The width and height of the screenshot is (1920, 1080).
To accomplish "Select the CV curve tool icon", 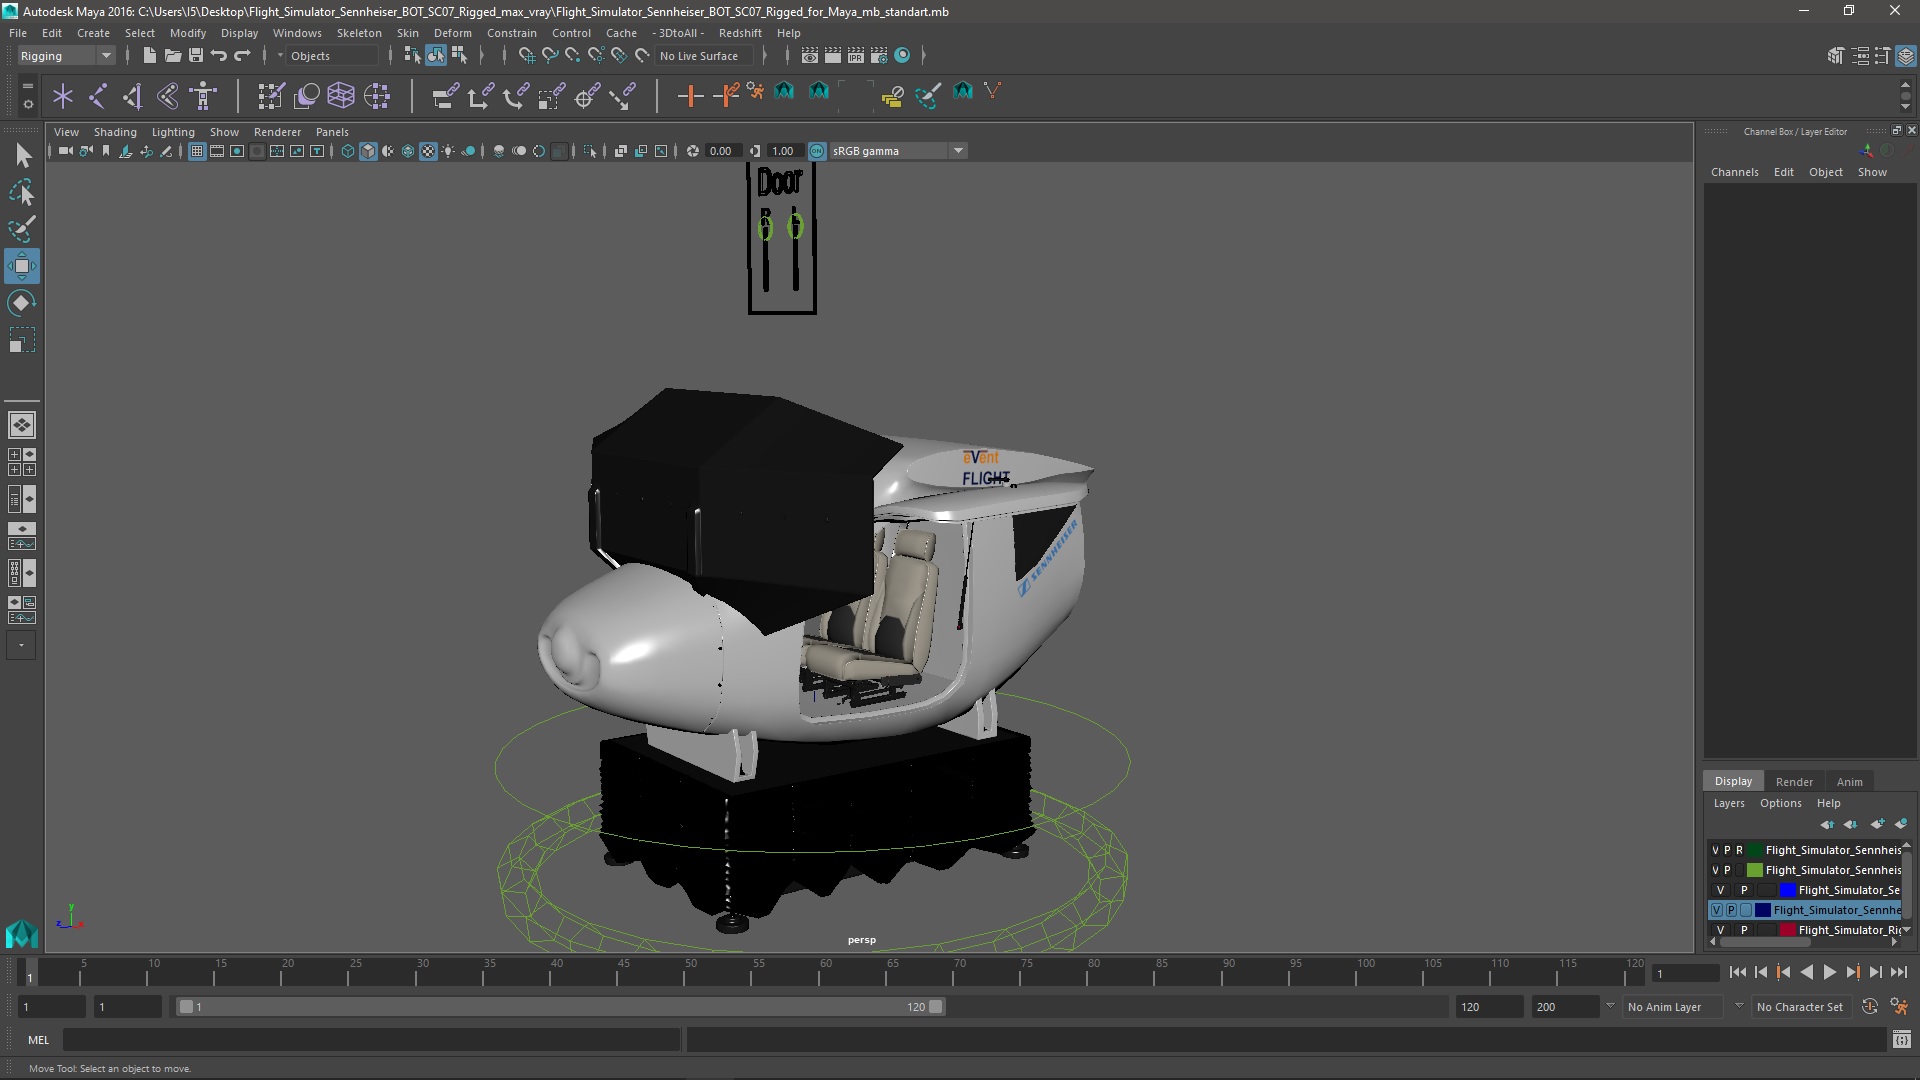I will click(x=994, y=92).
